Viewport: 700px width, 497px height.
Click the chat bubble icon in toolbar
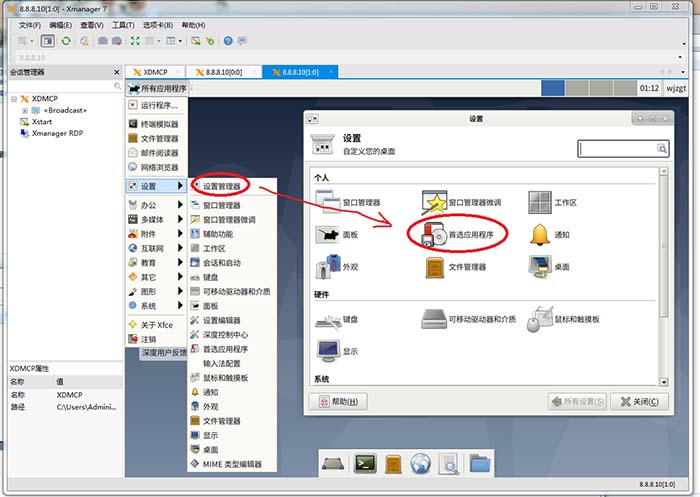(x=242, y=41)
